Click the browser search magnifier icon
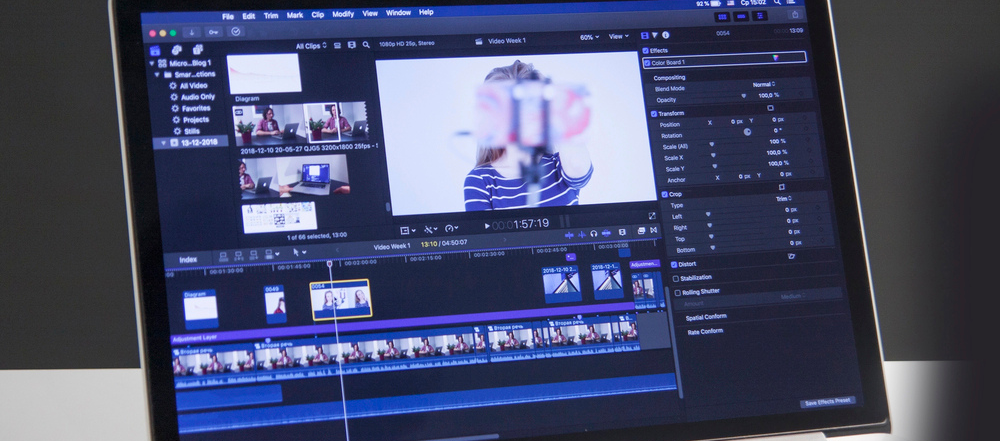The image size is (1000, 441). click(366, 45)
